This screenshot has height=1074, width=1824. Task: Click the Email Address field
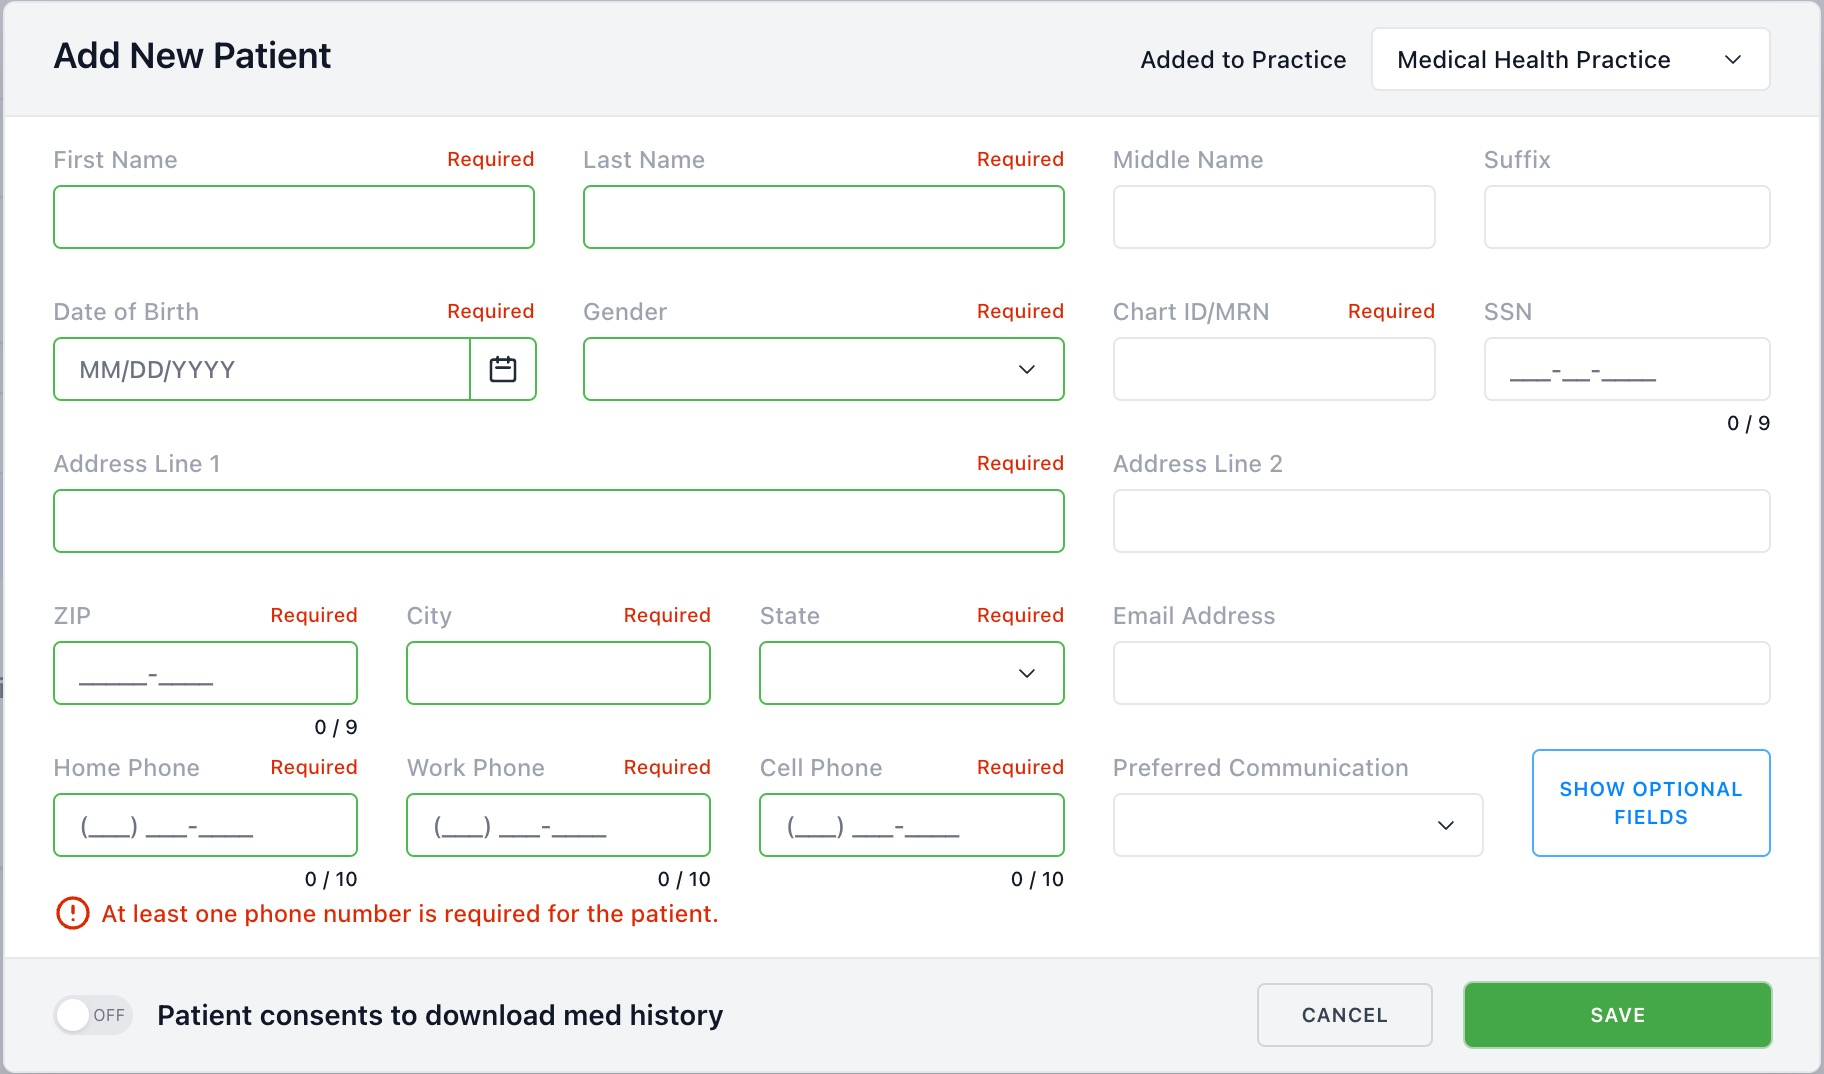point(1441,673)
